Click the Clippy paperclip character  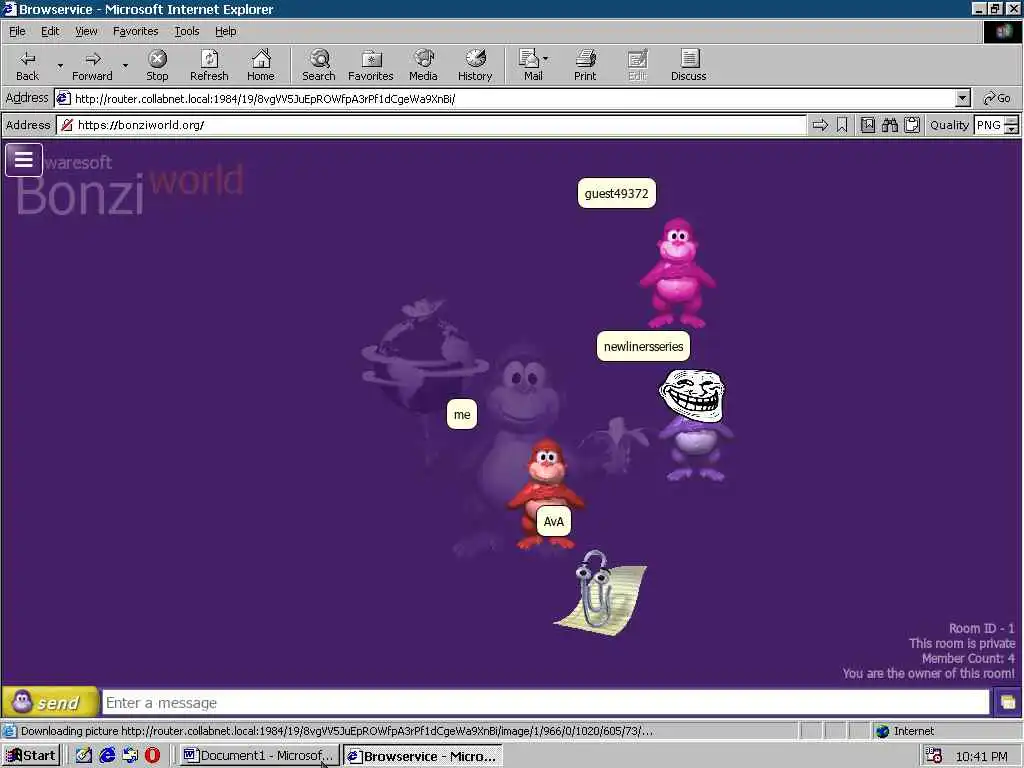[x=599, y=592]
